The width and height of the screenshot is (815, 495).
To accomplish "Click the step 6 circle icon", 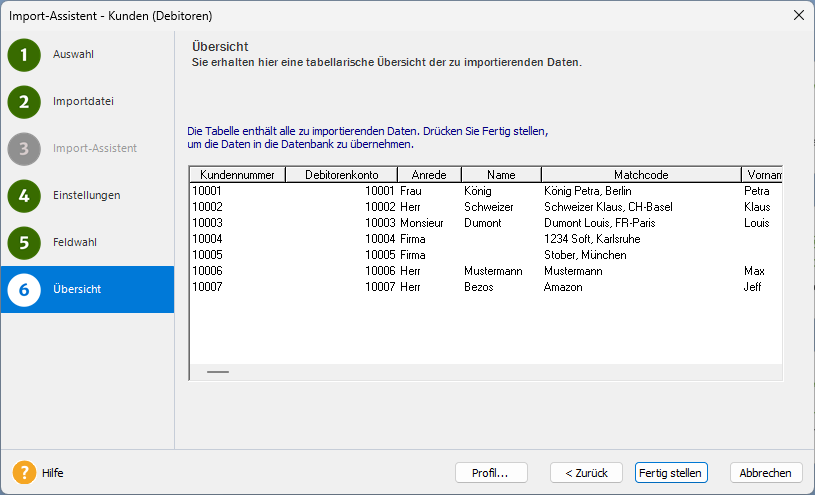I will pyautogui.click(x=24, y=290).
